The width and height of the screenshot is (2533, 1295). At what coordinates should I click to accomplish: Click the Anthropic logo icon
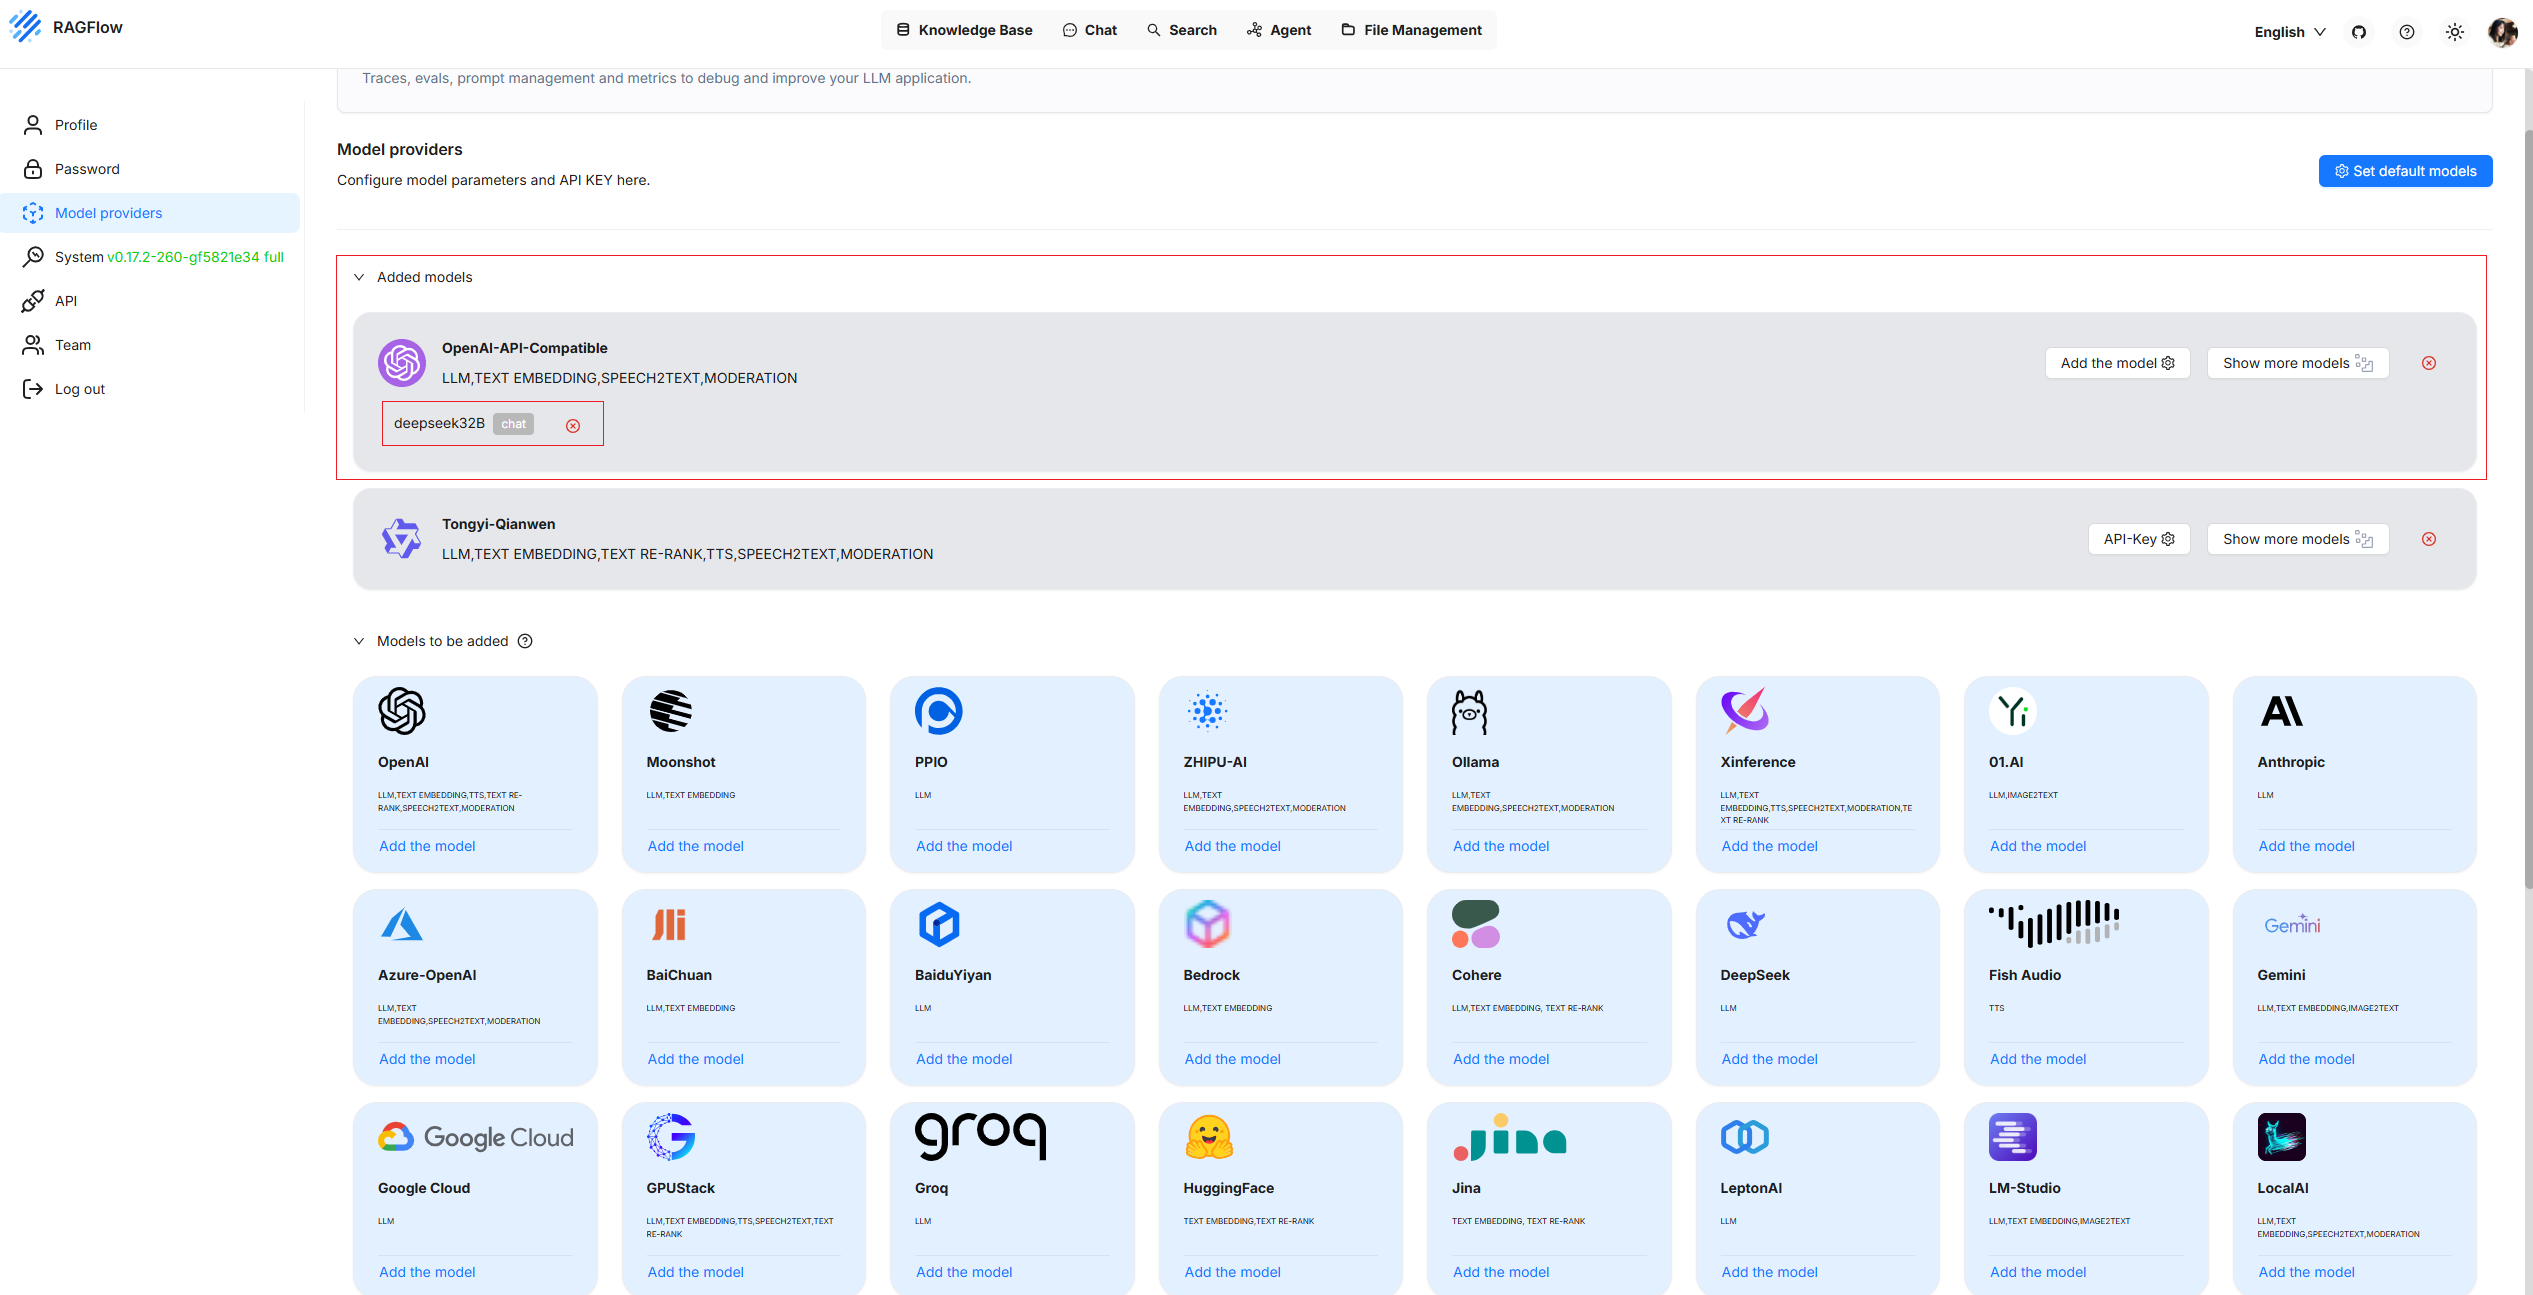(x=2282, y=711)
